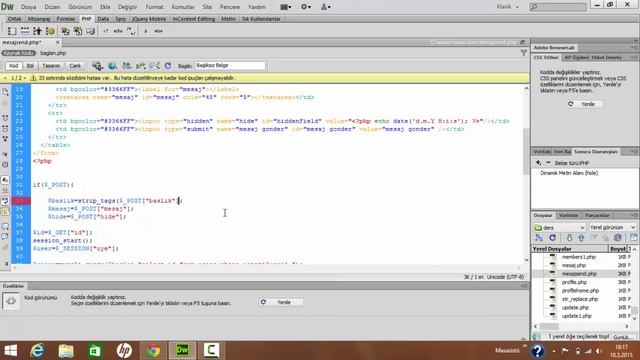Open the Özellikler panel options menu
The width and height of the screenshot is (640, 360).
coord(524,286)
